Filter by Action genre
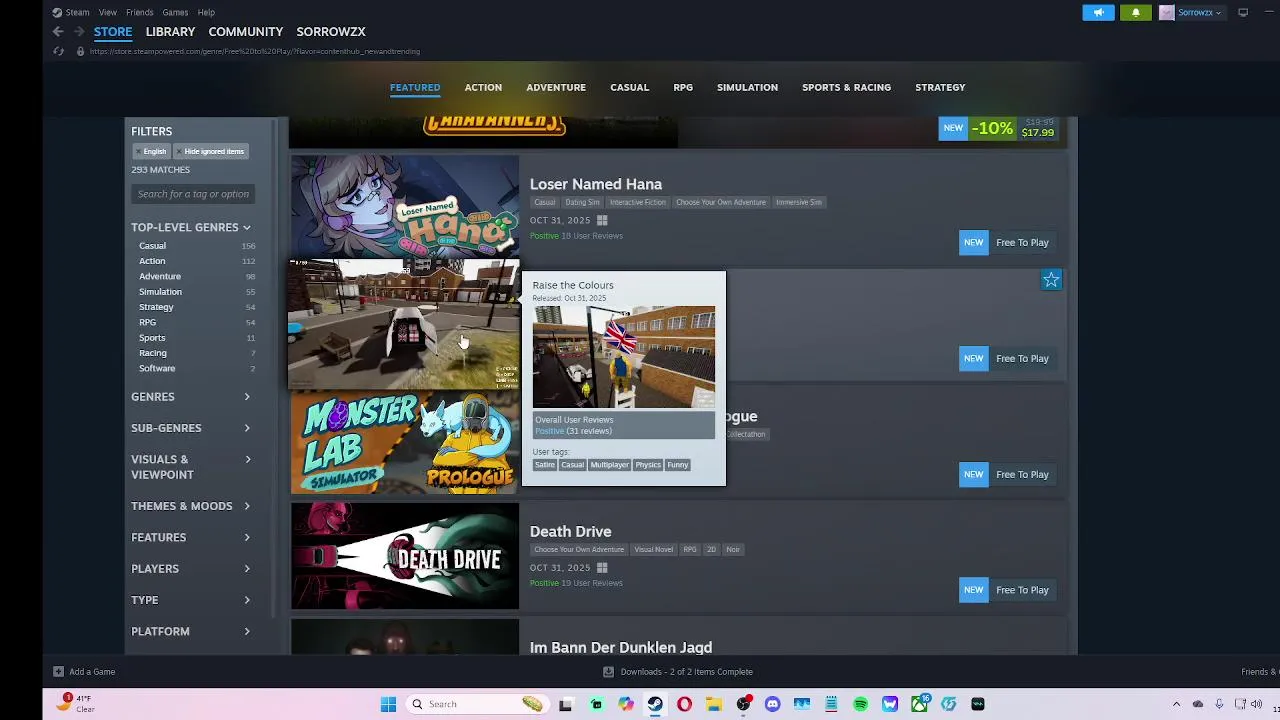This screenshot has height=720, width=1280. 152,261
